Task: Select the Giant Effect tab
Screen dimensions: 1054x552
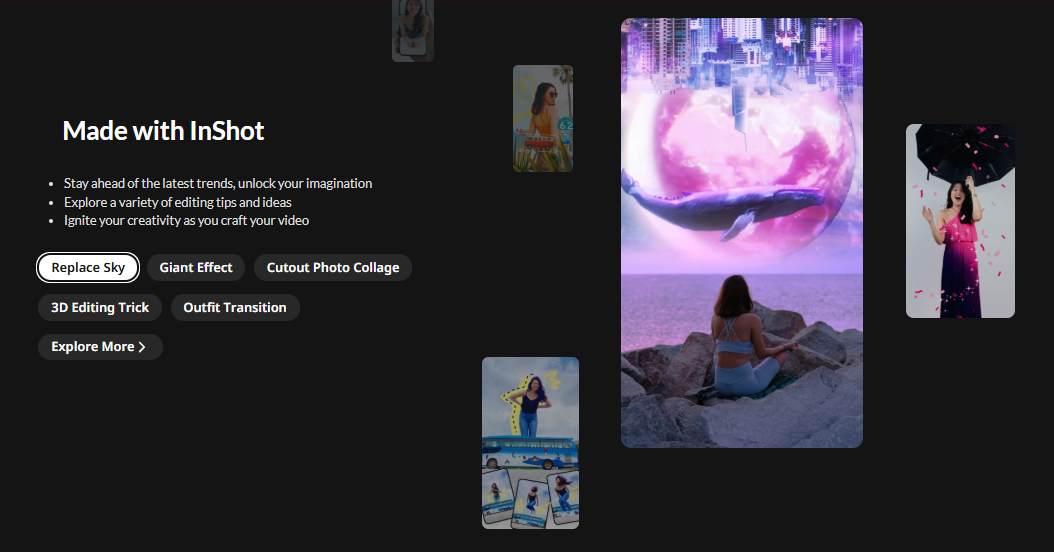Action: click(196, 268)
